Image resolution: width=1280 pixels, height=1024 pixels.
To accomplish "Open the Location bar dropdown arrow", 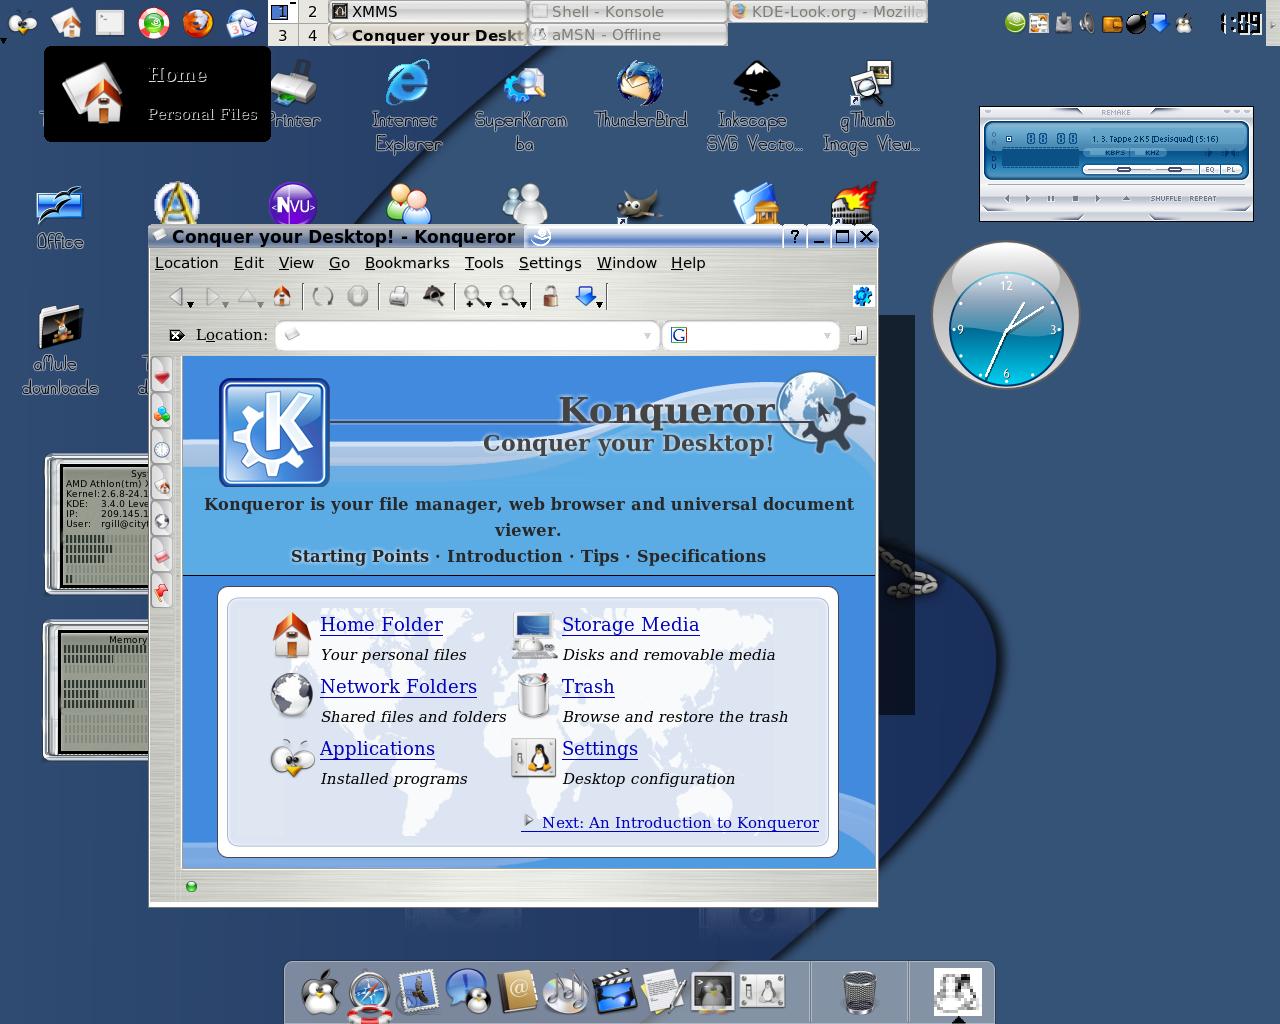I will pos(647,336).
